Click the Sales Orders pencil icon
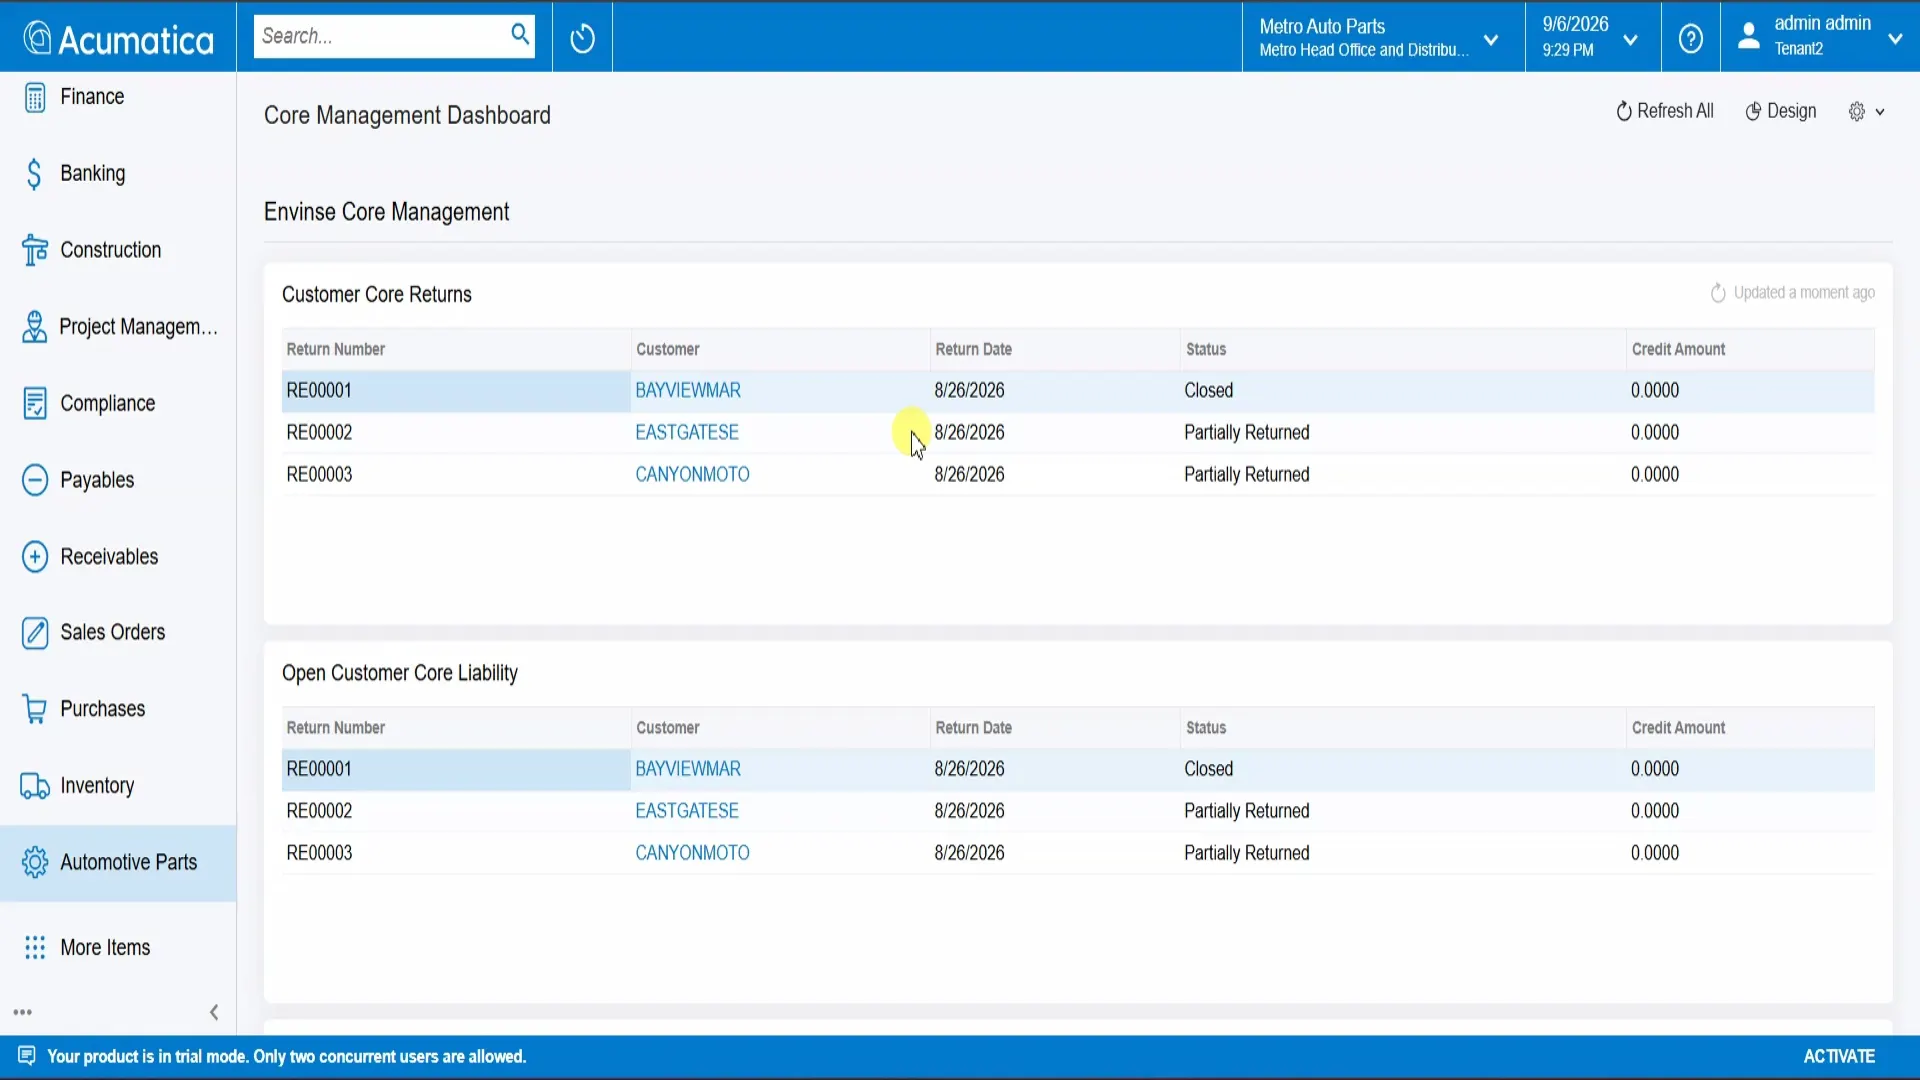The image size is (1920, 1080). pyautogui.click(x=35, y=633)
